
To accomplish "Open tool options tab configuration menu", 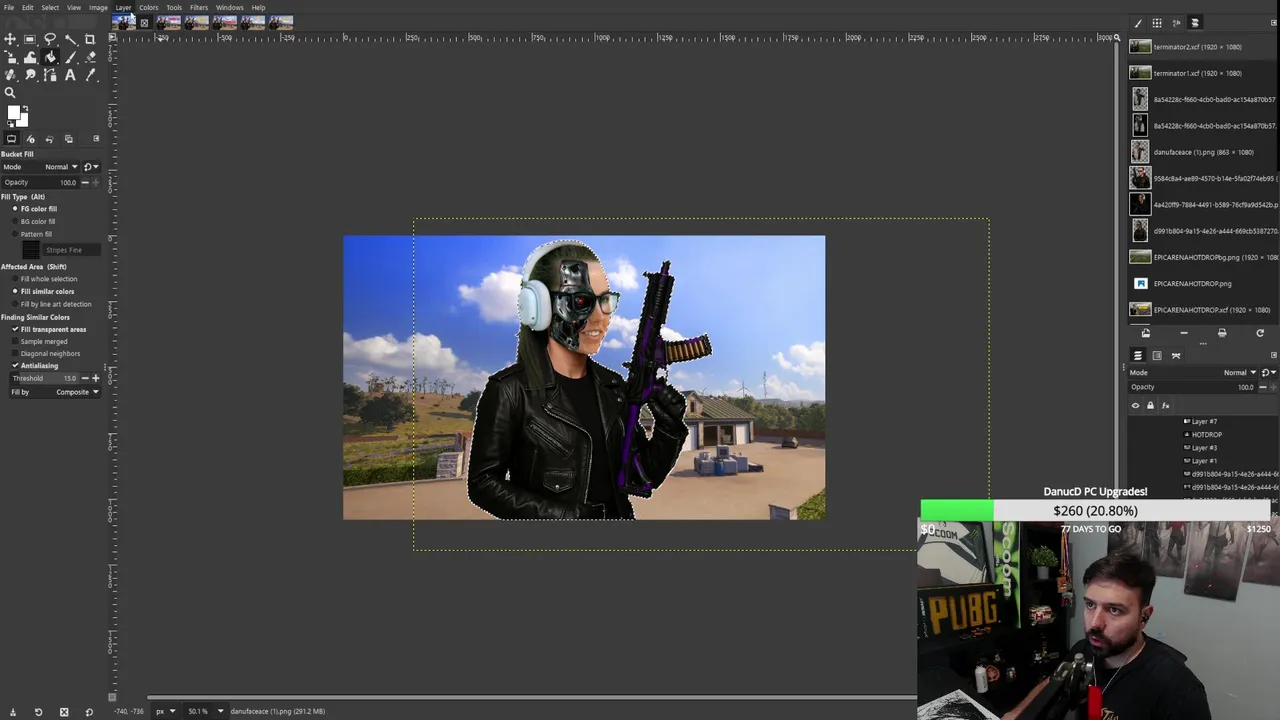I will click(x=96, y=139).
